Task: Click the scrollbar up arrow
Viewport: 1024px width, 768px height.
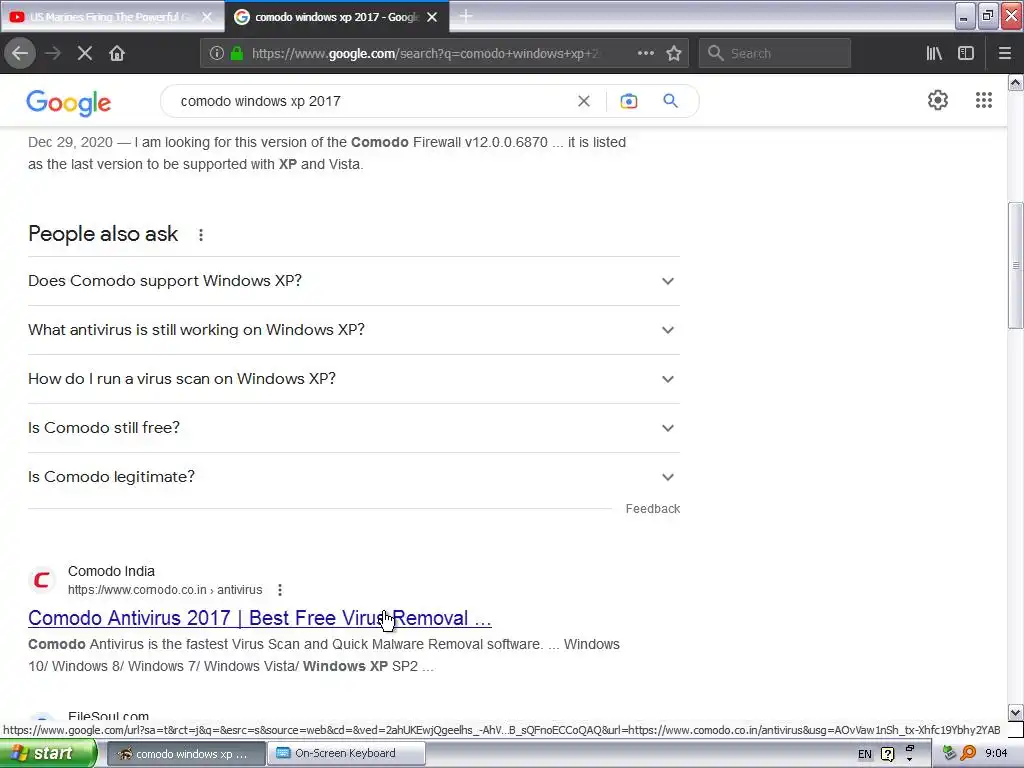Action: (1015, 82)
